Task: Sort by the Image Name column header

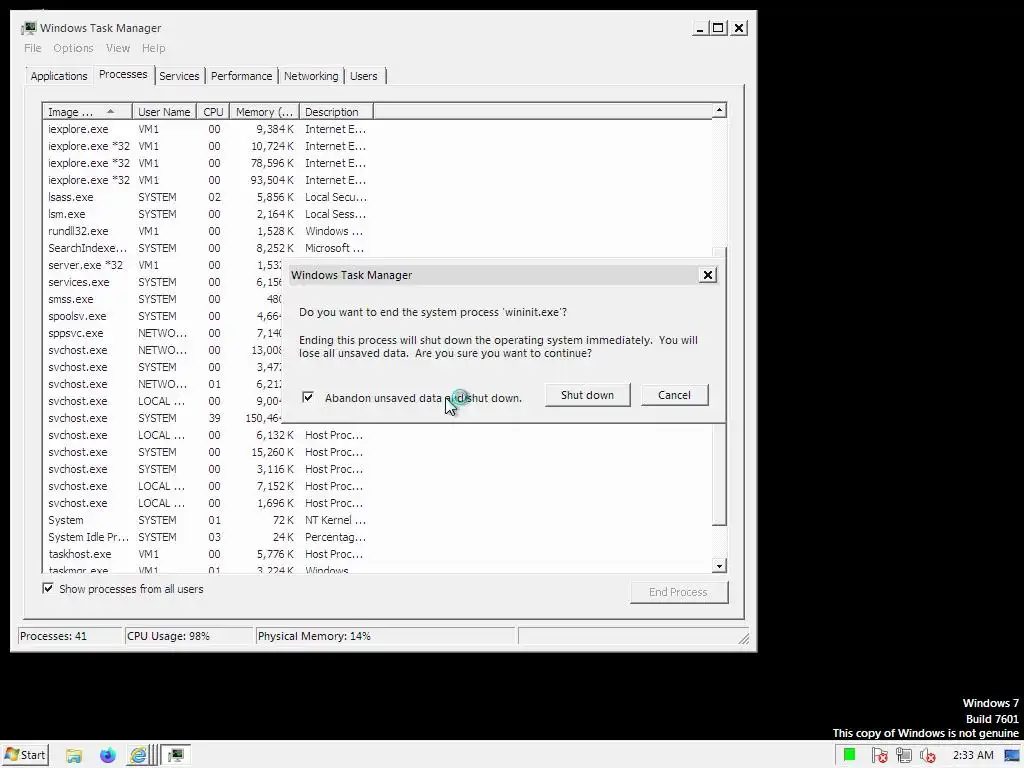Action: coord(88,112)
